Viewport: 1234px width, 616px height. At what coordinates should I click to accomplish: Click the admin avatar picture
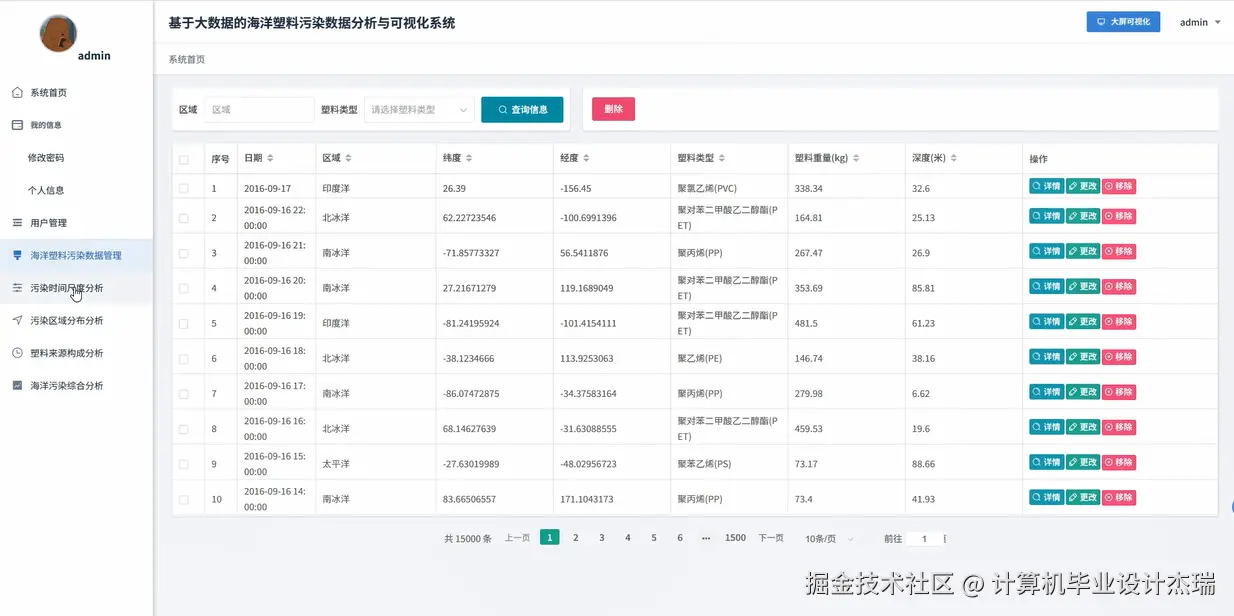pos(58,33)
